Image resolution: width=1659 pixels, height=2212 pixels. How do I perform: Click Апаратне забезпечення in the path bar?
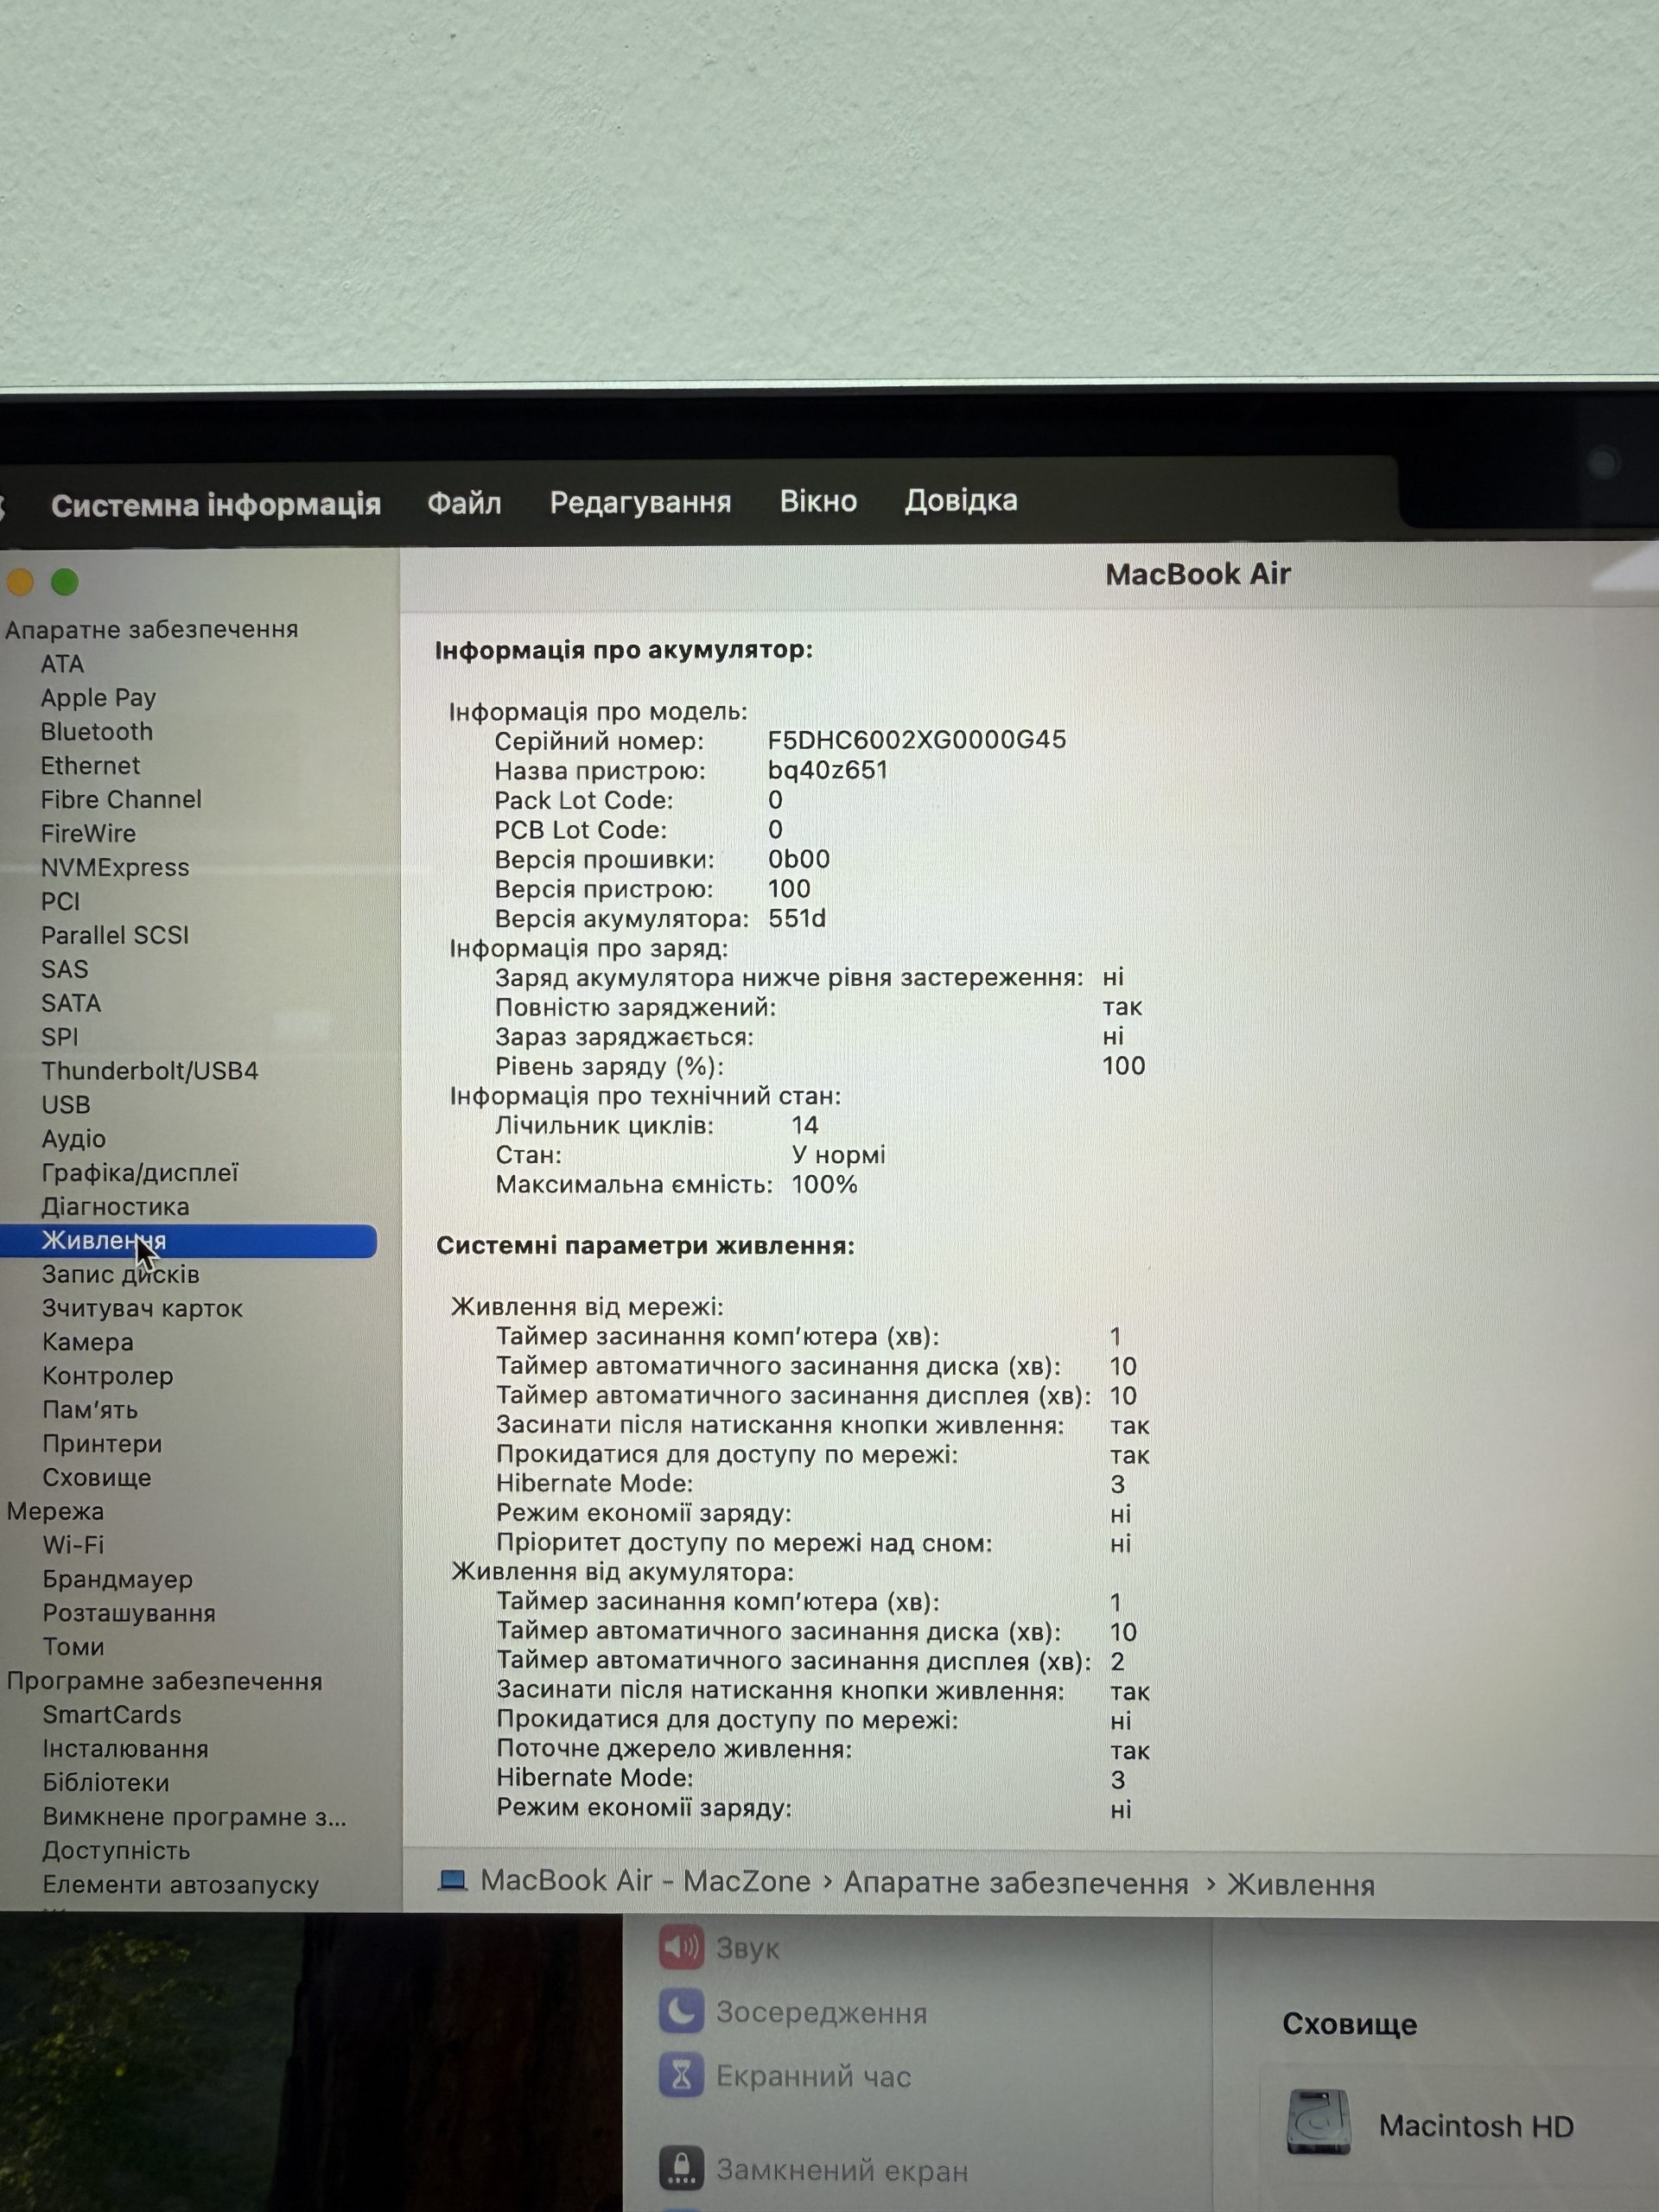pos(1016,1884)
